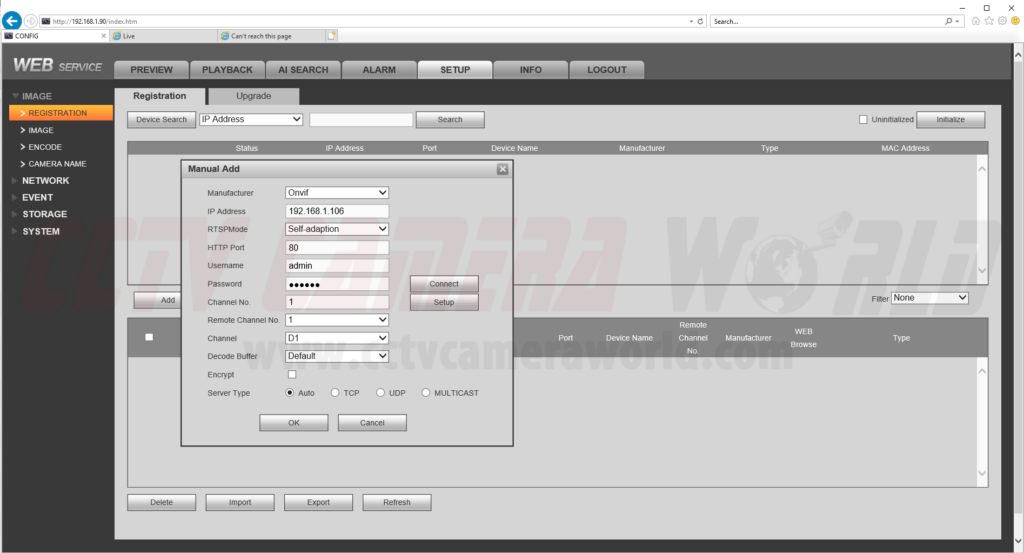Click the browser favorites star icon

tap(989, 21)
